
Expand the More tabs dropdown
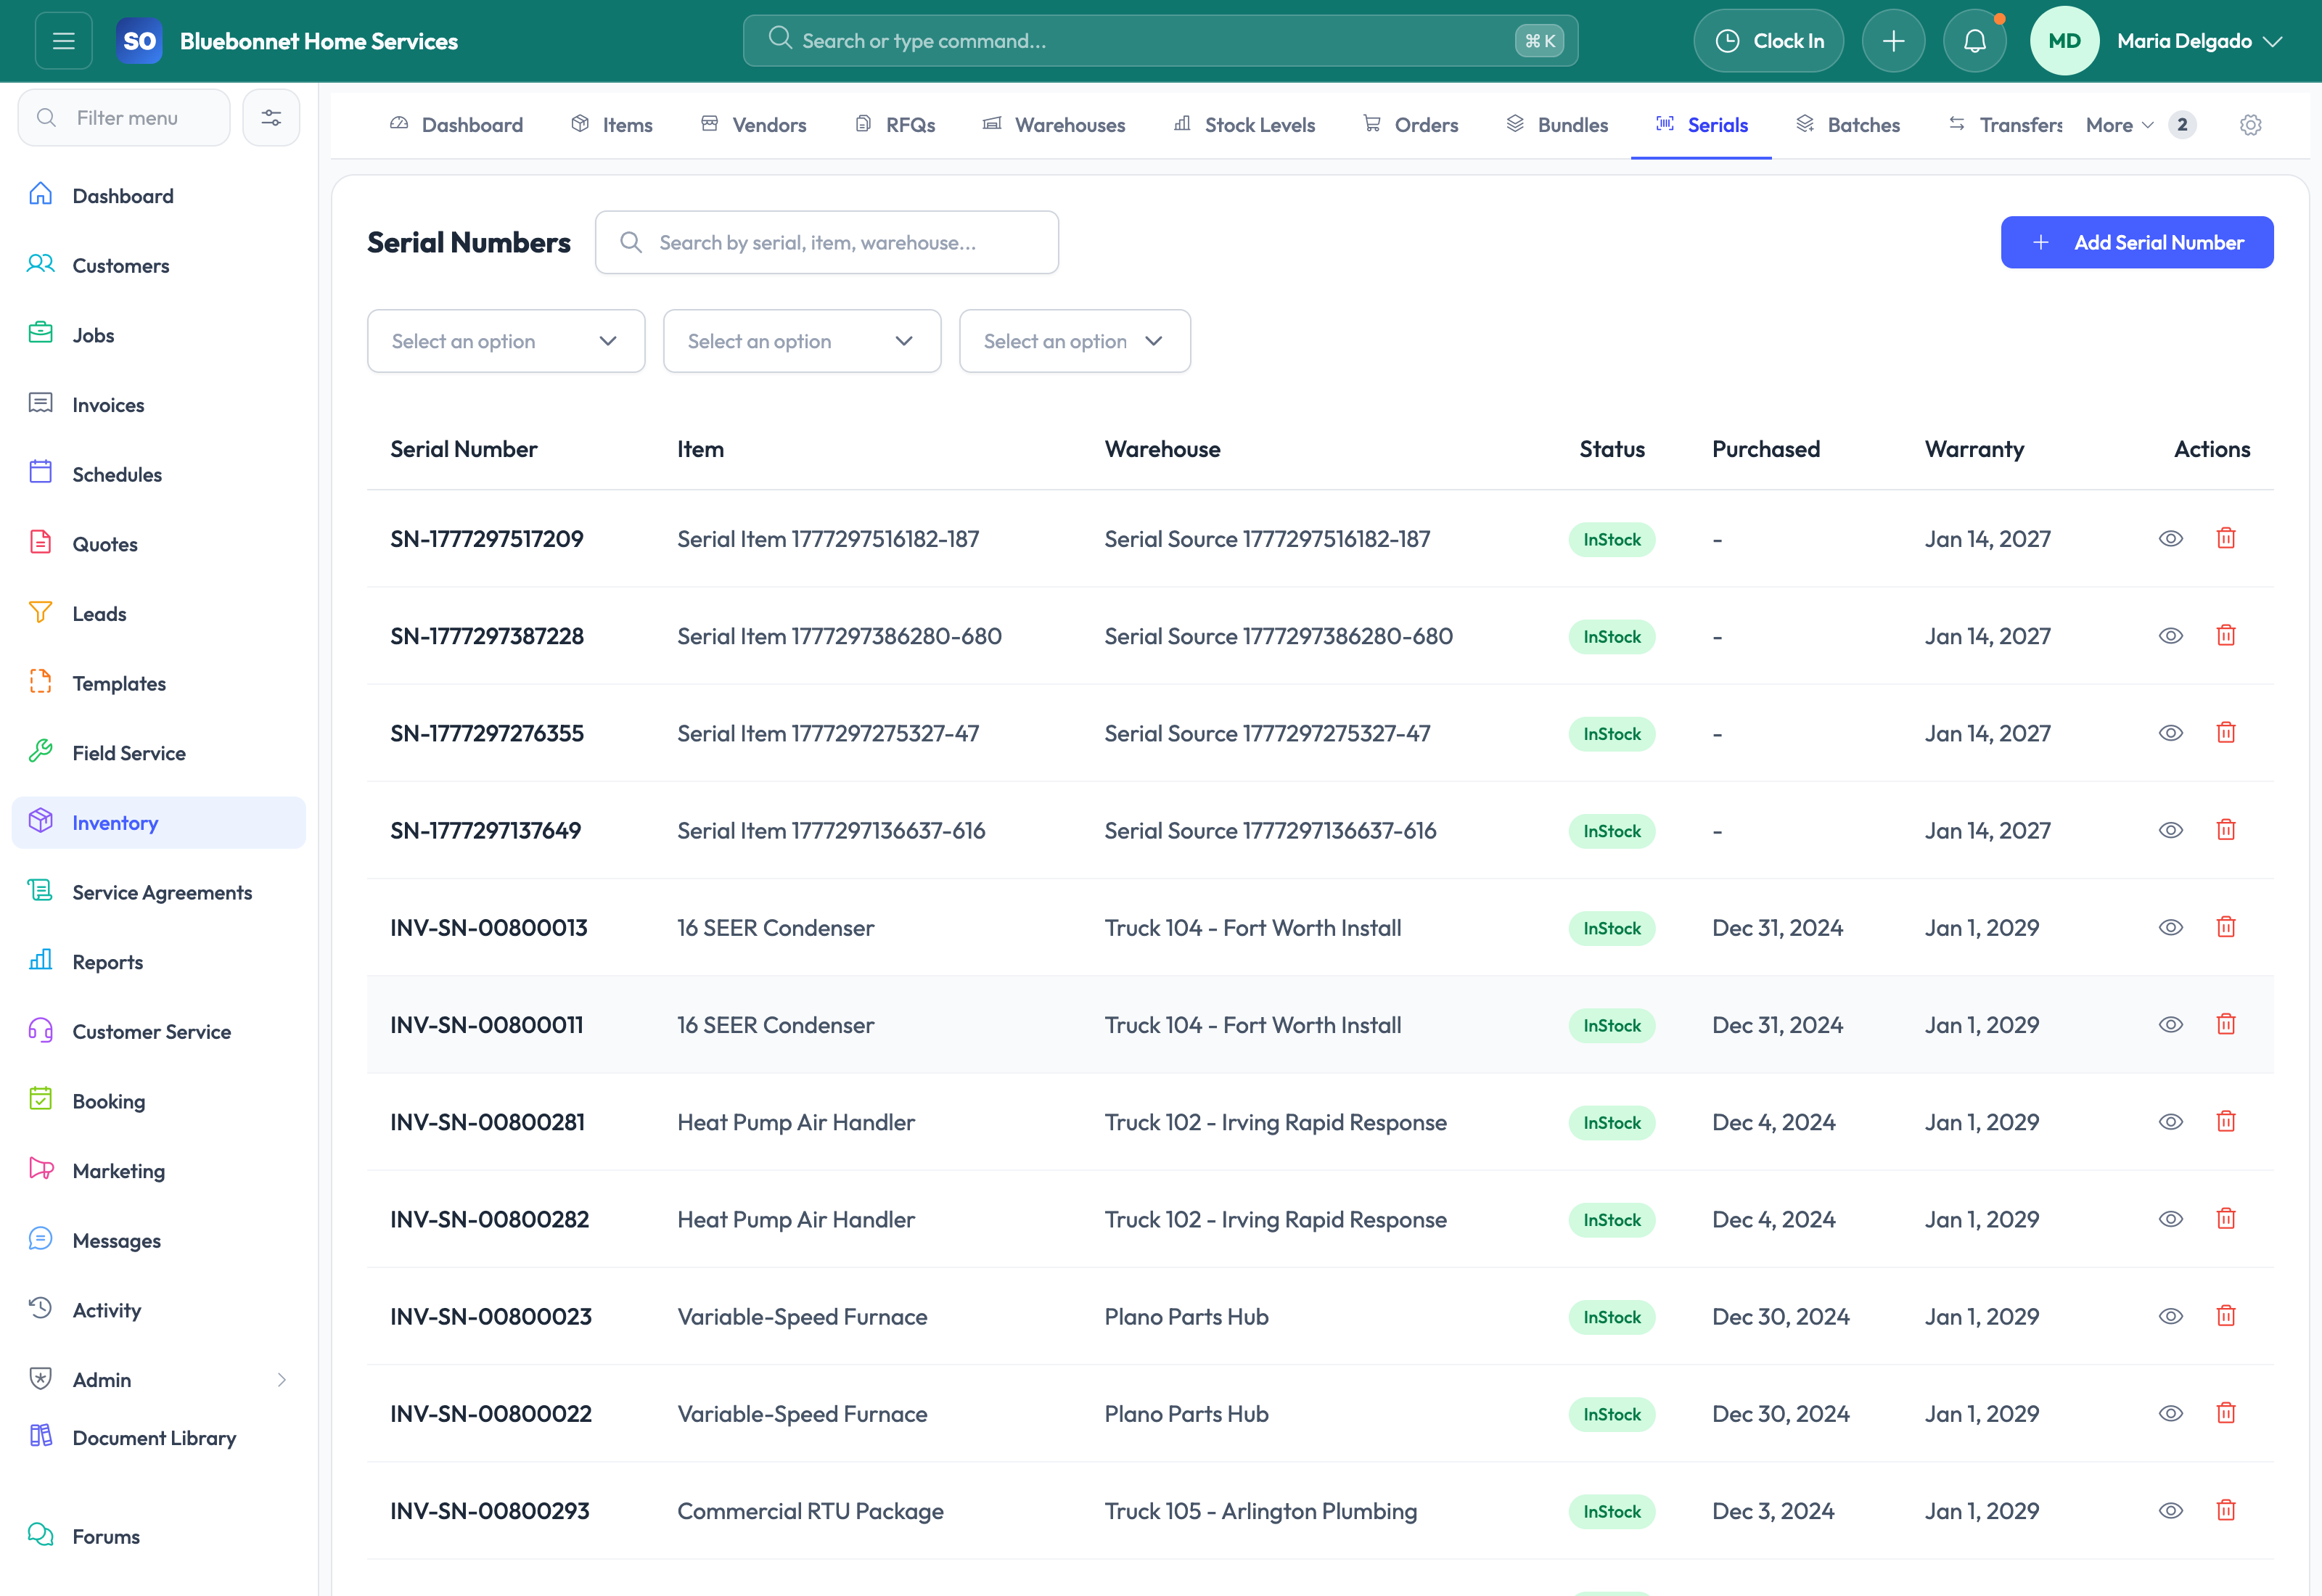[2119, 125]
